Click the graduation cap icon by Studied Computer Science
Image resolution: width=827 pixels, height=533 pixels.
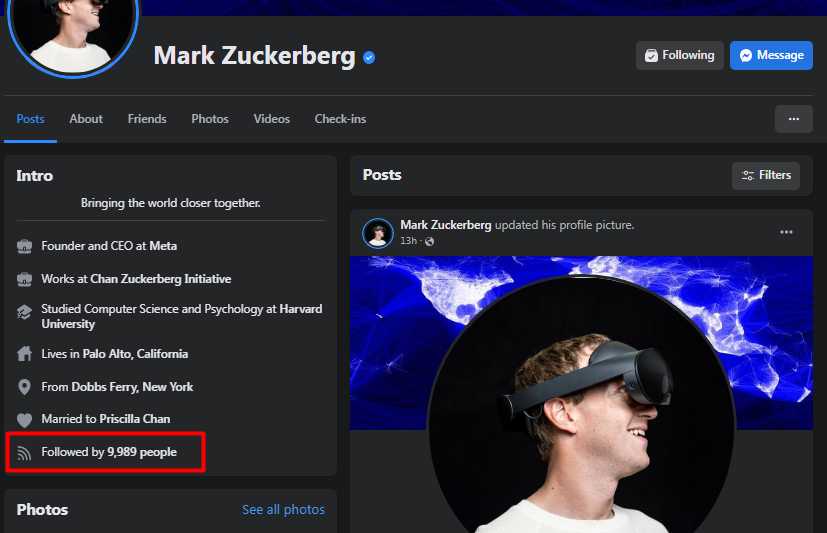coord(25,312)
